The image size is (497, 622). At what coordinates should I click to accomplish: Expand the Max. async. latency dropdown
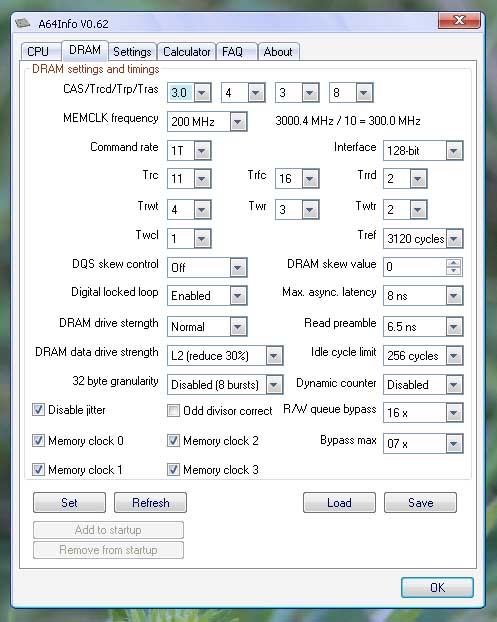click(454, 296)
